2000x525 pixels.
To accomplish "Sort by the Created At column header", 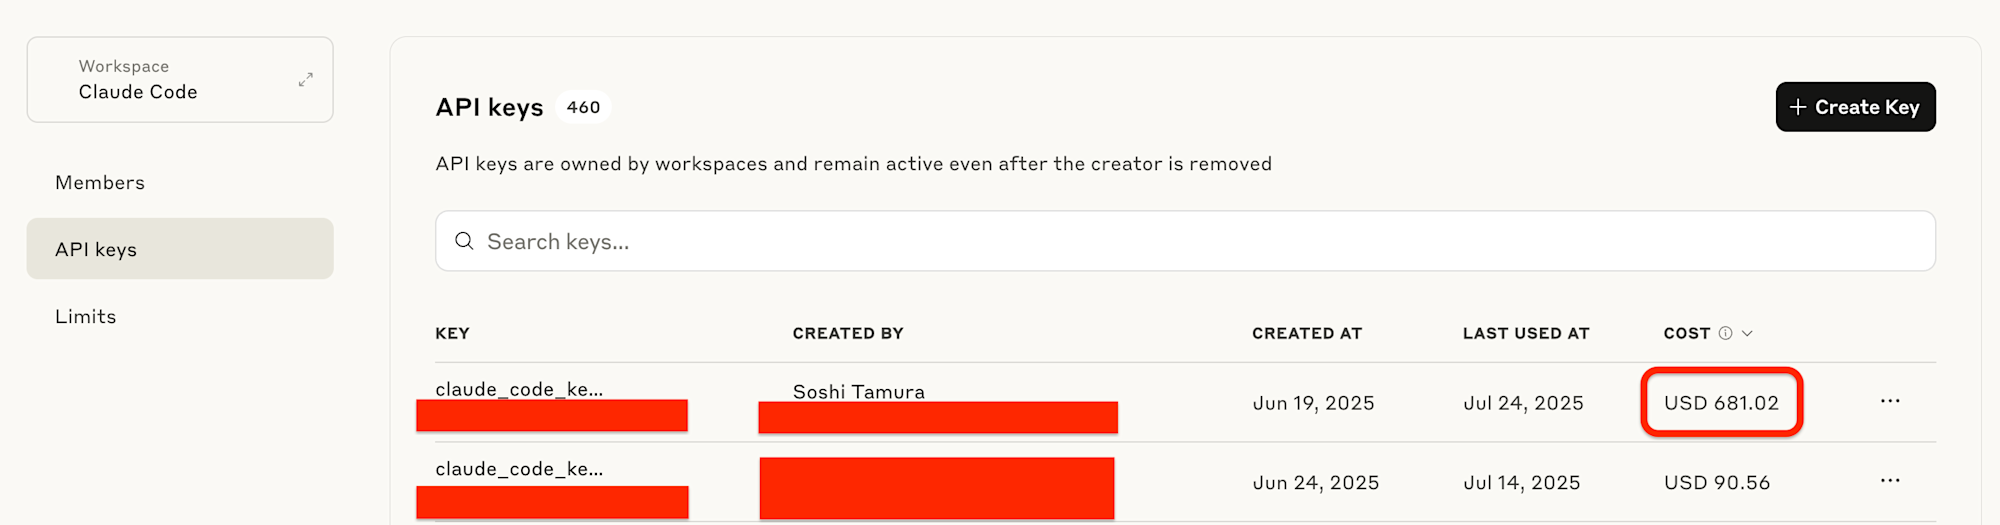I will (1307, 333).
